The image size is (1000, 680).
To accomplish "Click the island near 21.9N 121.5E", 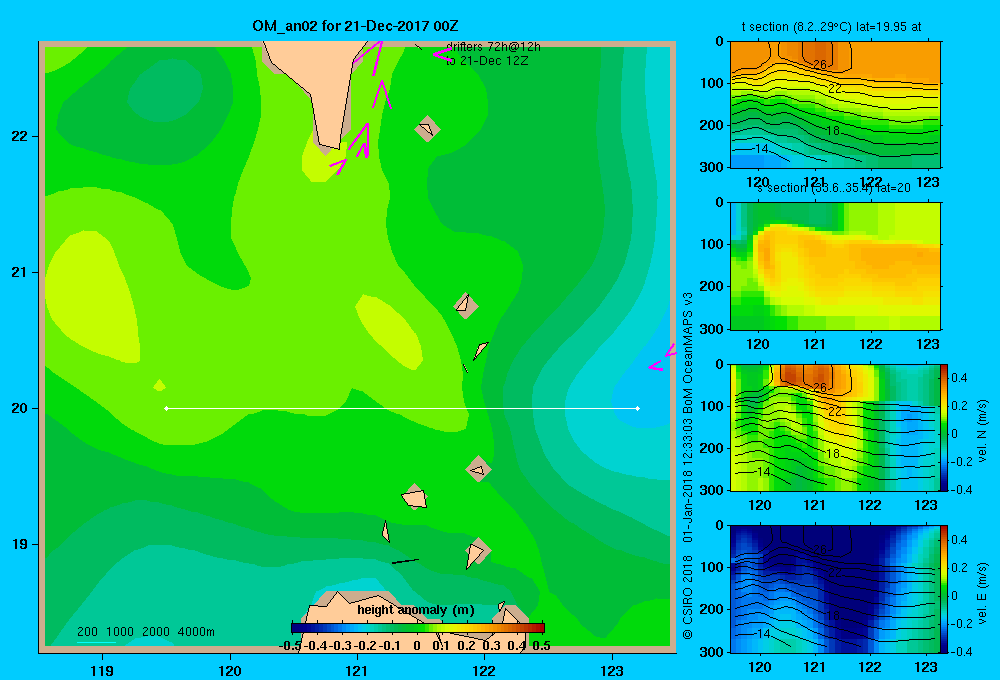I will [427, 129].
